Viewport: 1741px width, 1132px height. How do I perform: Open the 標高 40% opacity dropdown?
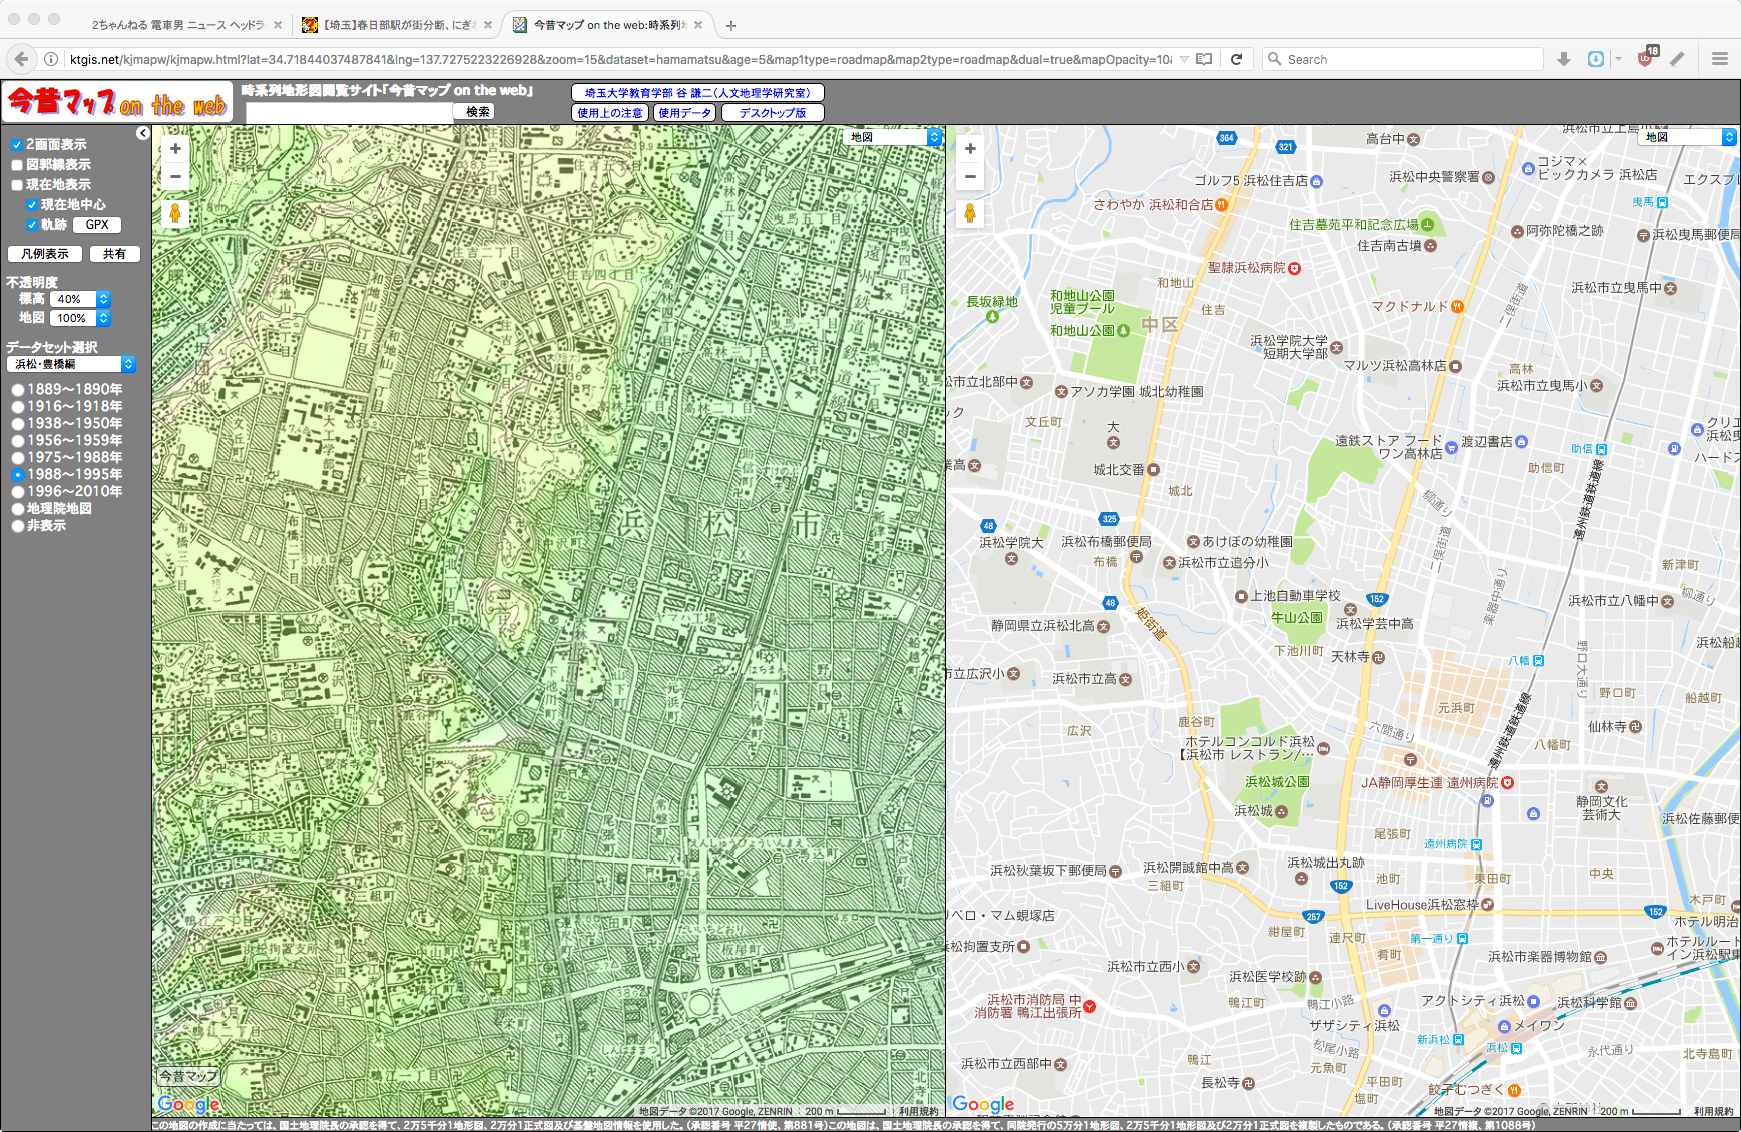(80, 299)
